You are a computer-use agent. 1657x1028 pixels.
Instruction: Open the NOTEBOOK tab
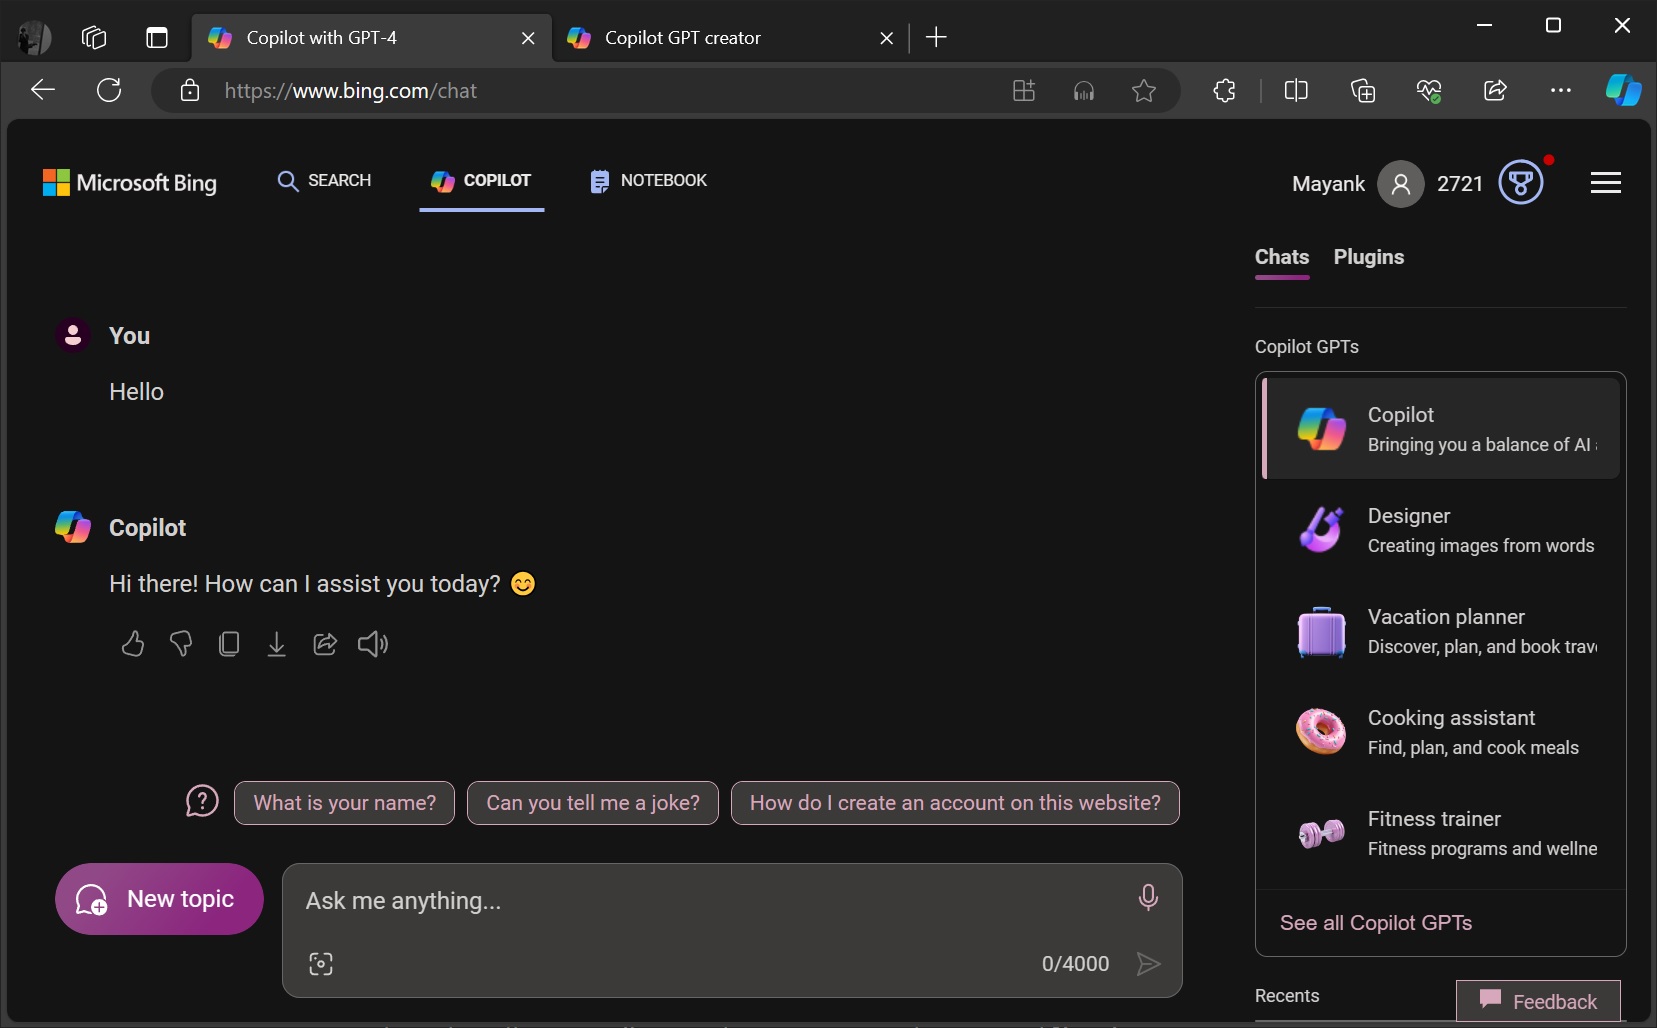pyautogui.click(x=648, y=181)
